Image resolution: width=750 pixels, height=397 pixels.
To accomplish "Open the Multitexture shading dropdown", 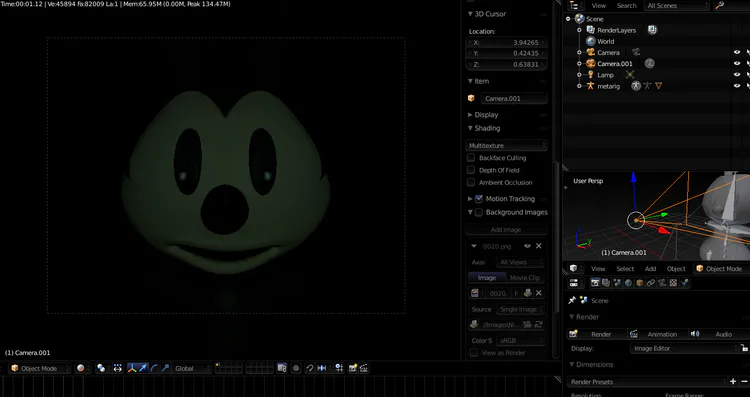I will tap(506, 145).
